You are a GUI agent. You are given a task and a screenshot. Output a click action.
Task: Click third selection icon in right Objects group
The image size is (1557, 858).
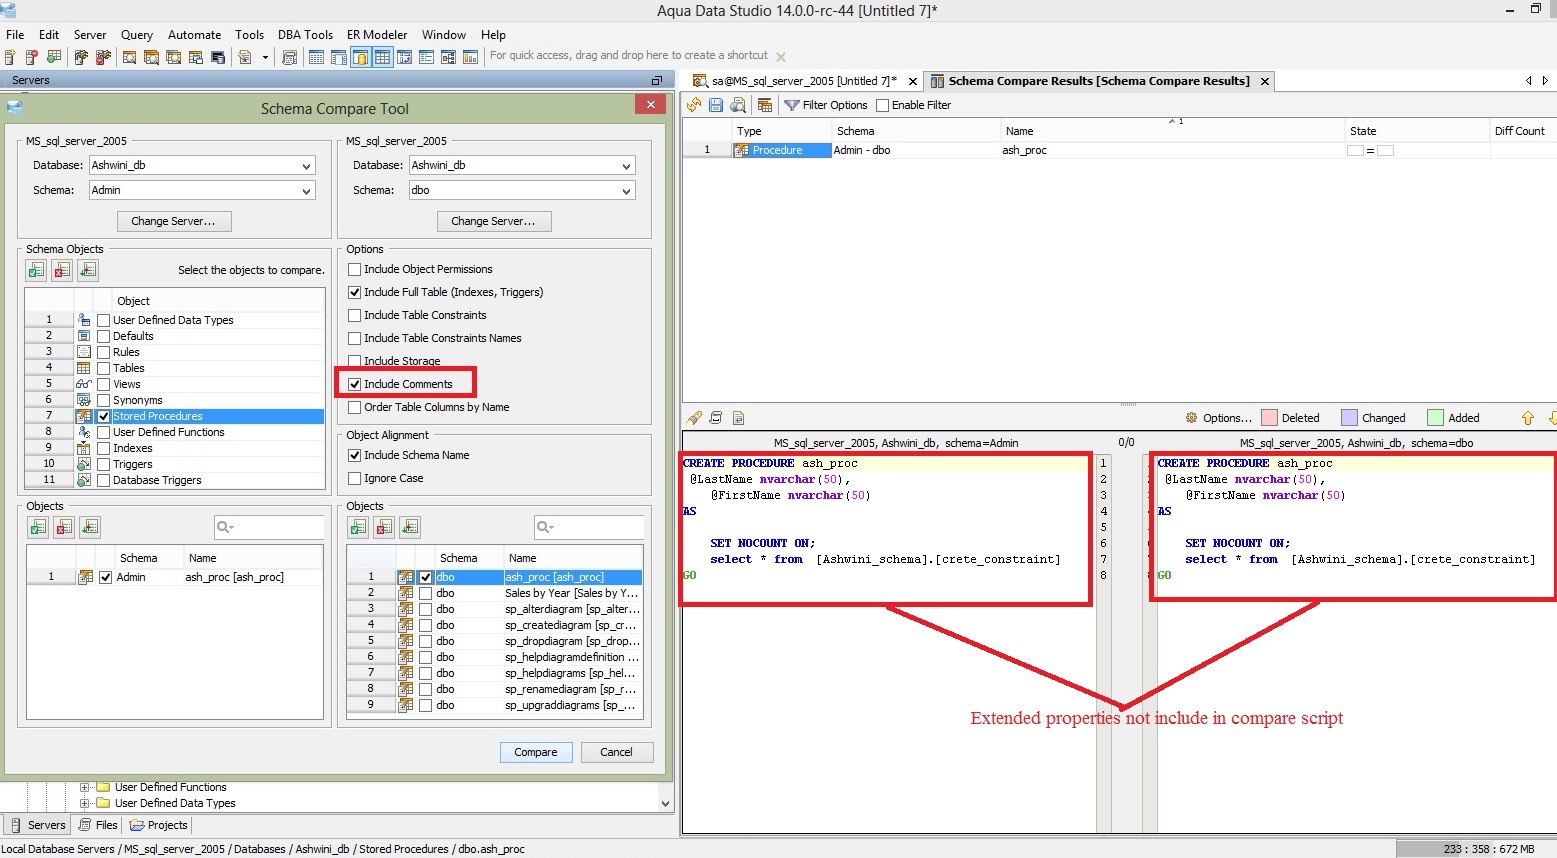point(410,527)
